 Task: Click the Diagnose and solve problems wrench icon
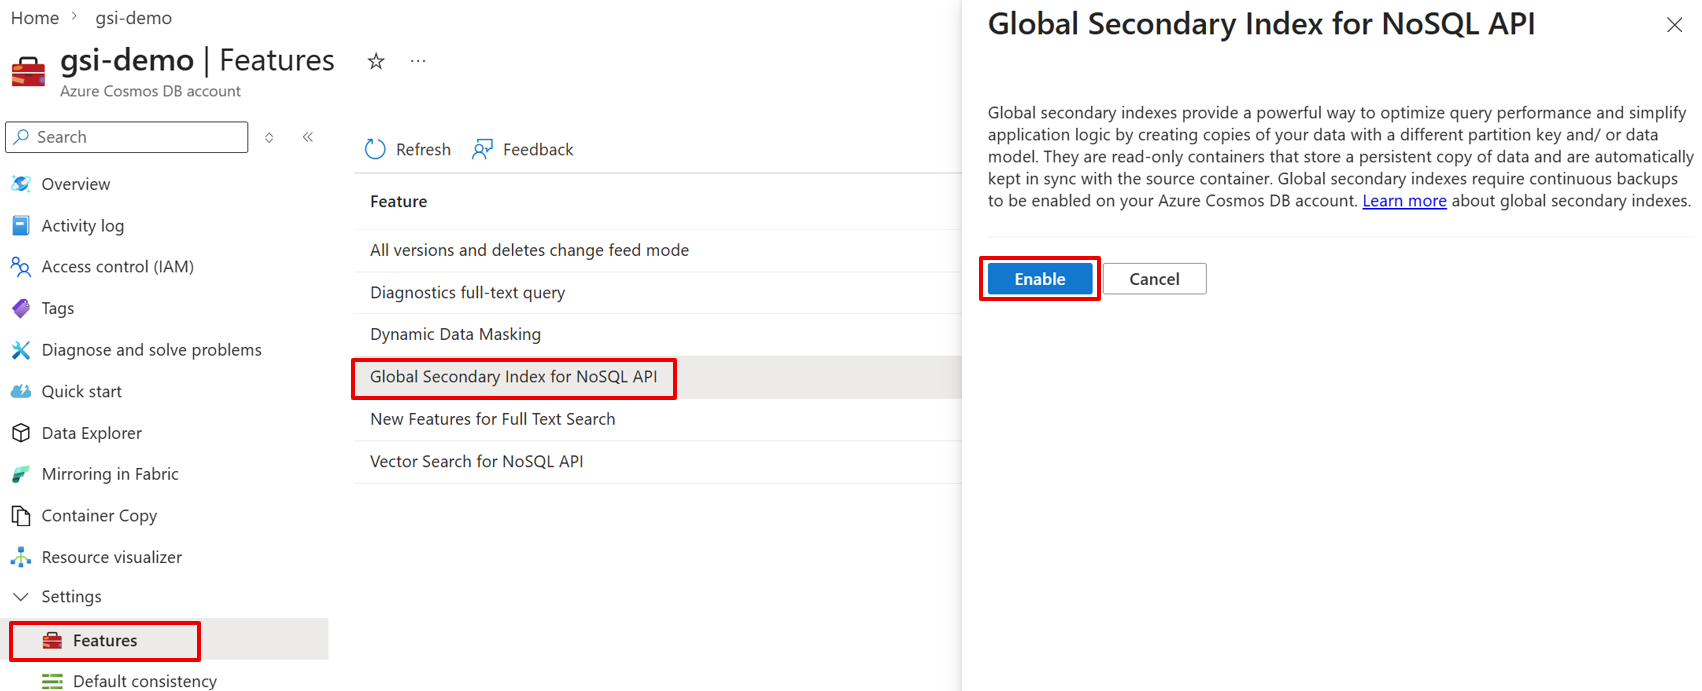pyautogui.click(x=21, y=350)
